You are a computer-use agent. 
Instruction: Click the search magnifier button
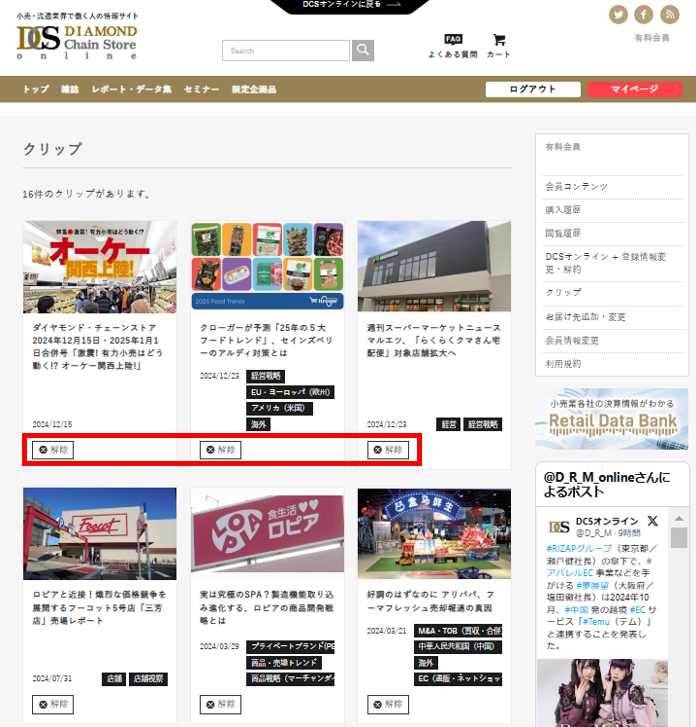coord(363,50)
